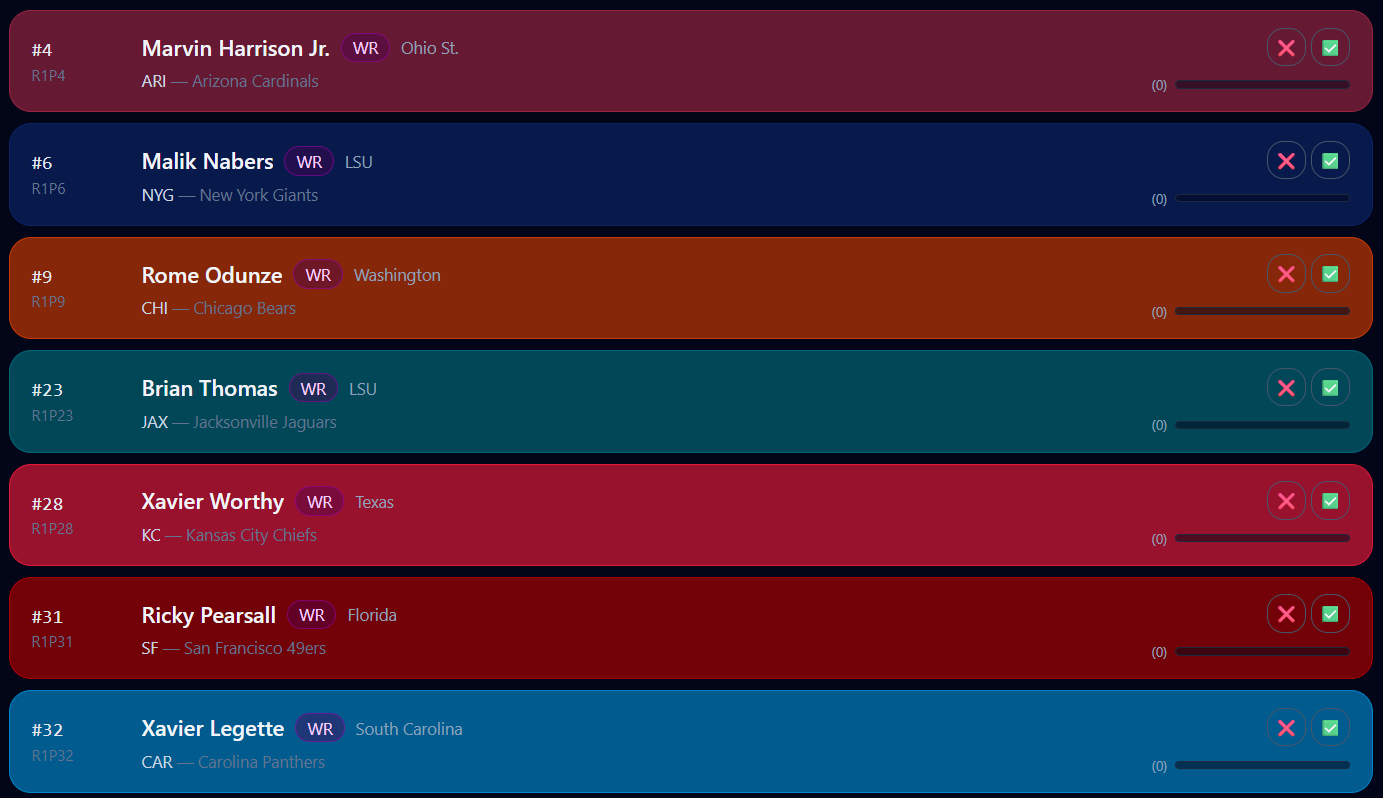Reject Xavier Worthy with the X icon
Viewport: 1383px width, 798px height.
(x=1286, y=501)
